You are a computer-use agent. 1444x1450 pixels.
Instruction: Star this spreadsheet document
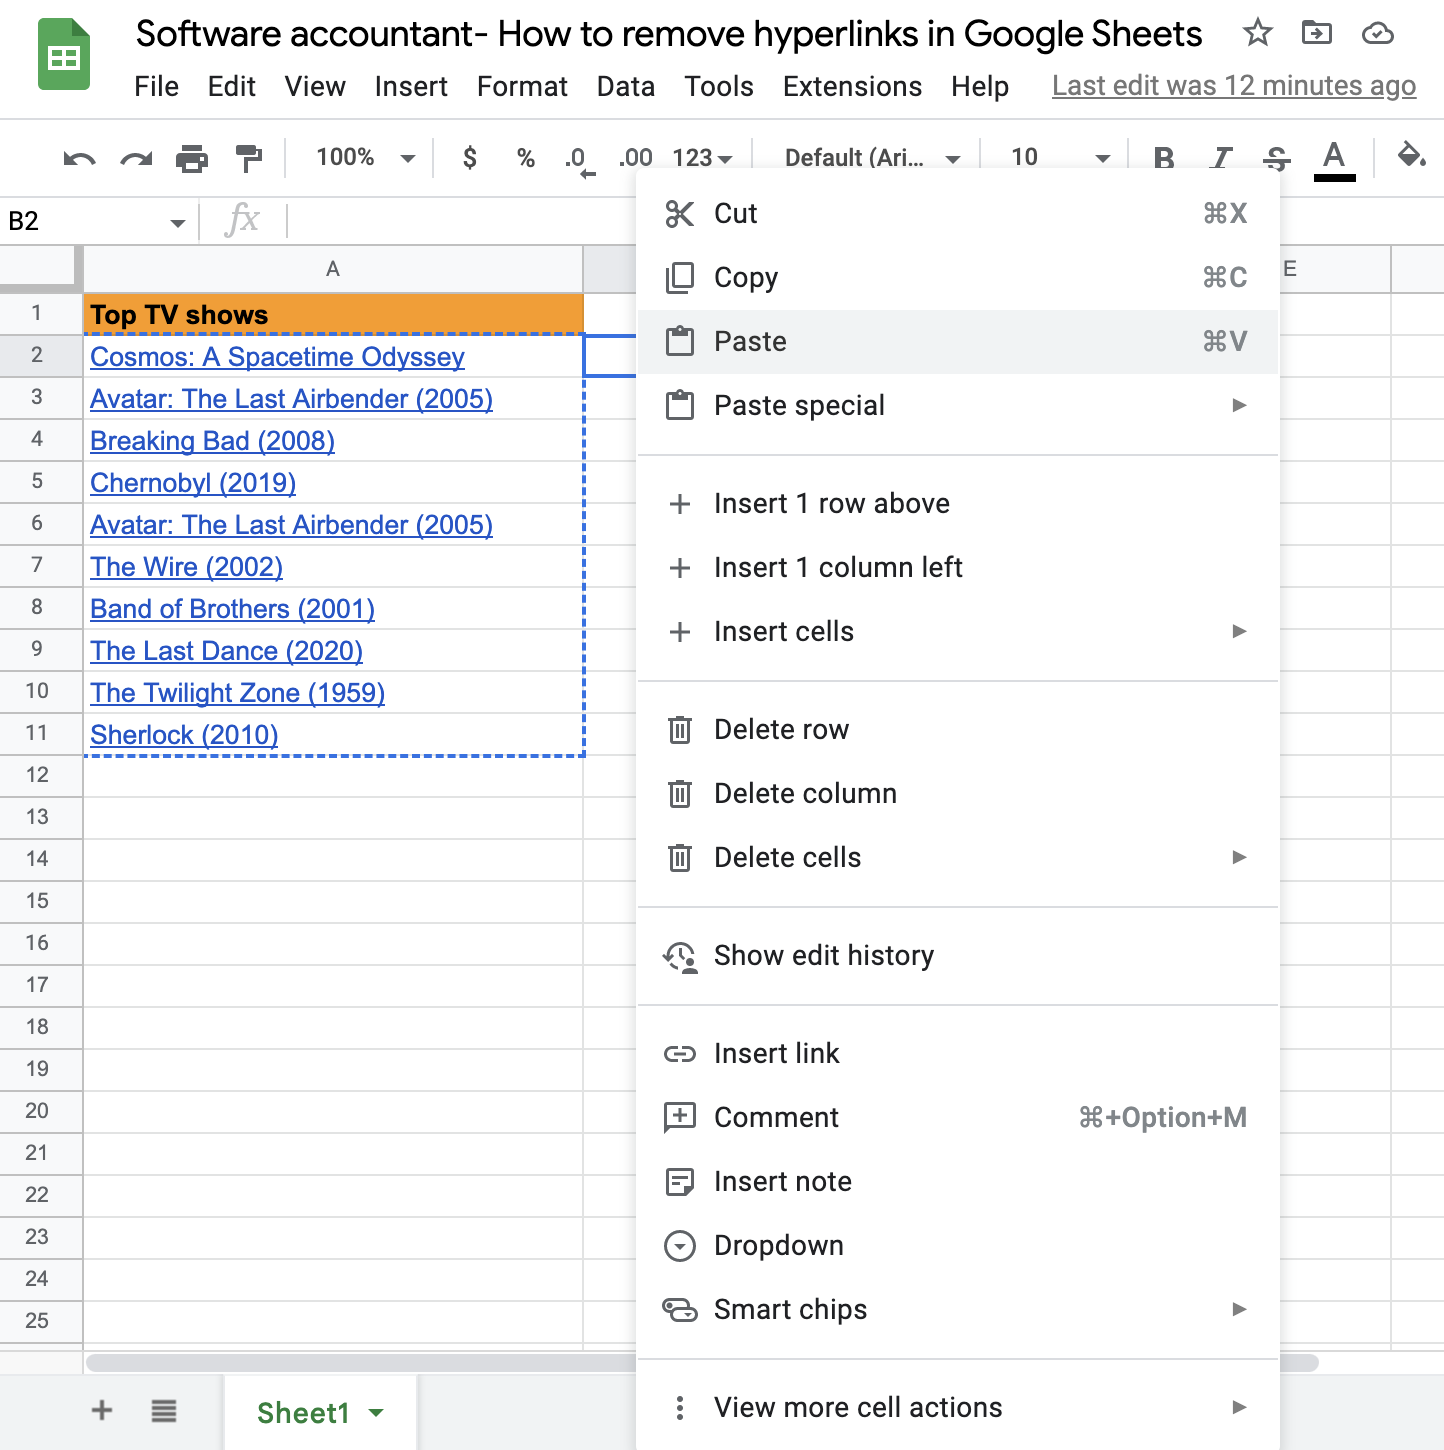pos(1257,33)
